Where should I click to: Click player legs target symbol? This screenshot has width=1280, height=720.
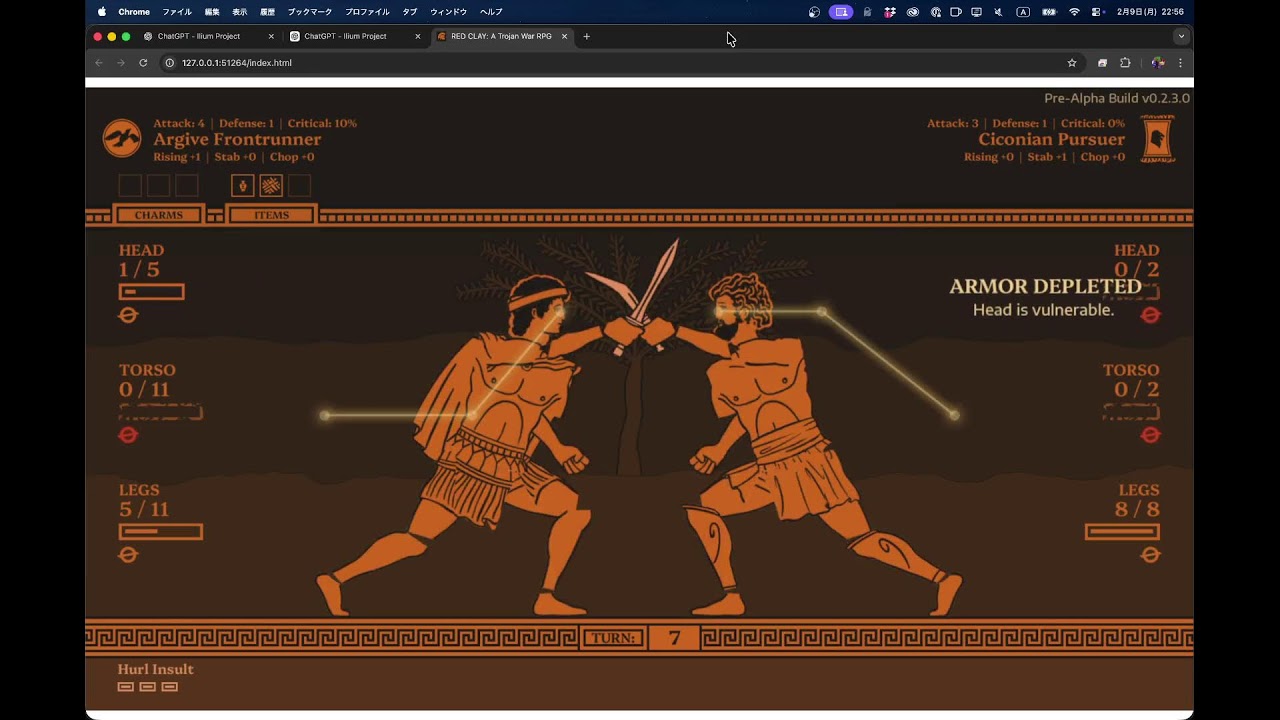pos(128,555)
